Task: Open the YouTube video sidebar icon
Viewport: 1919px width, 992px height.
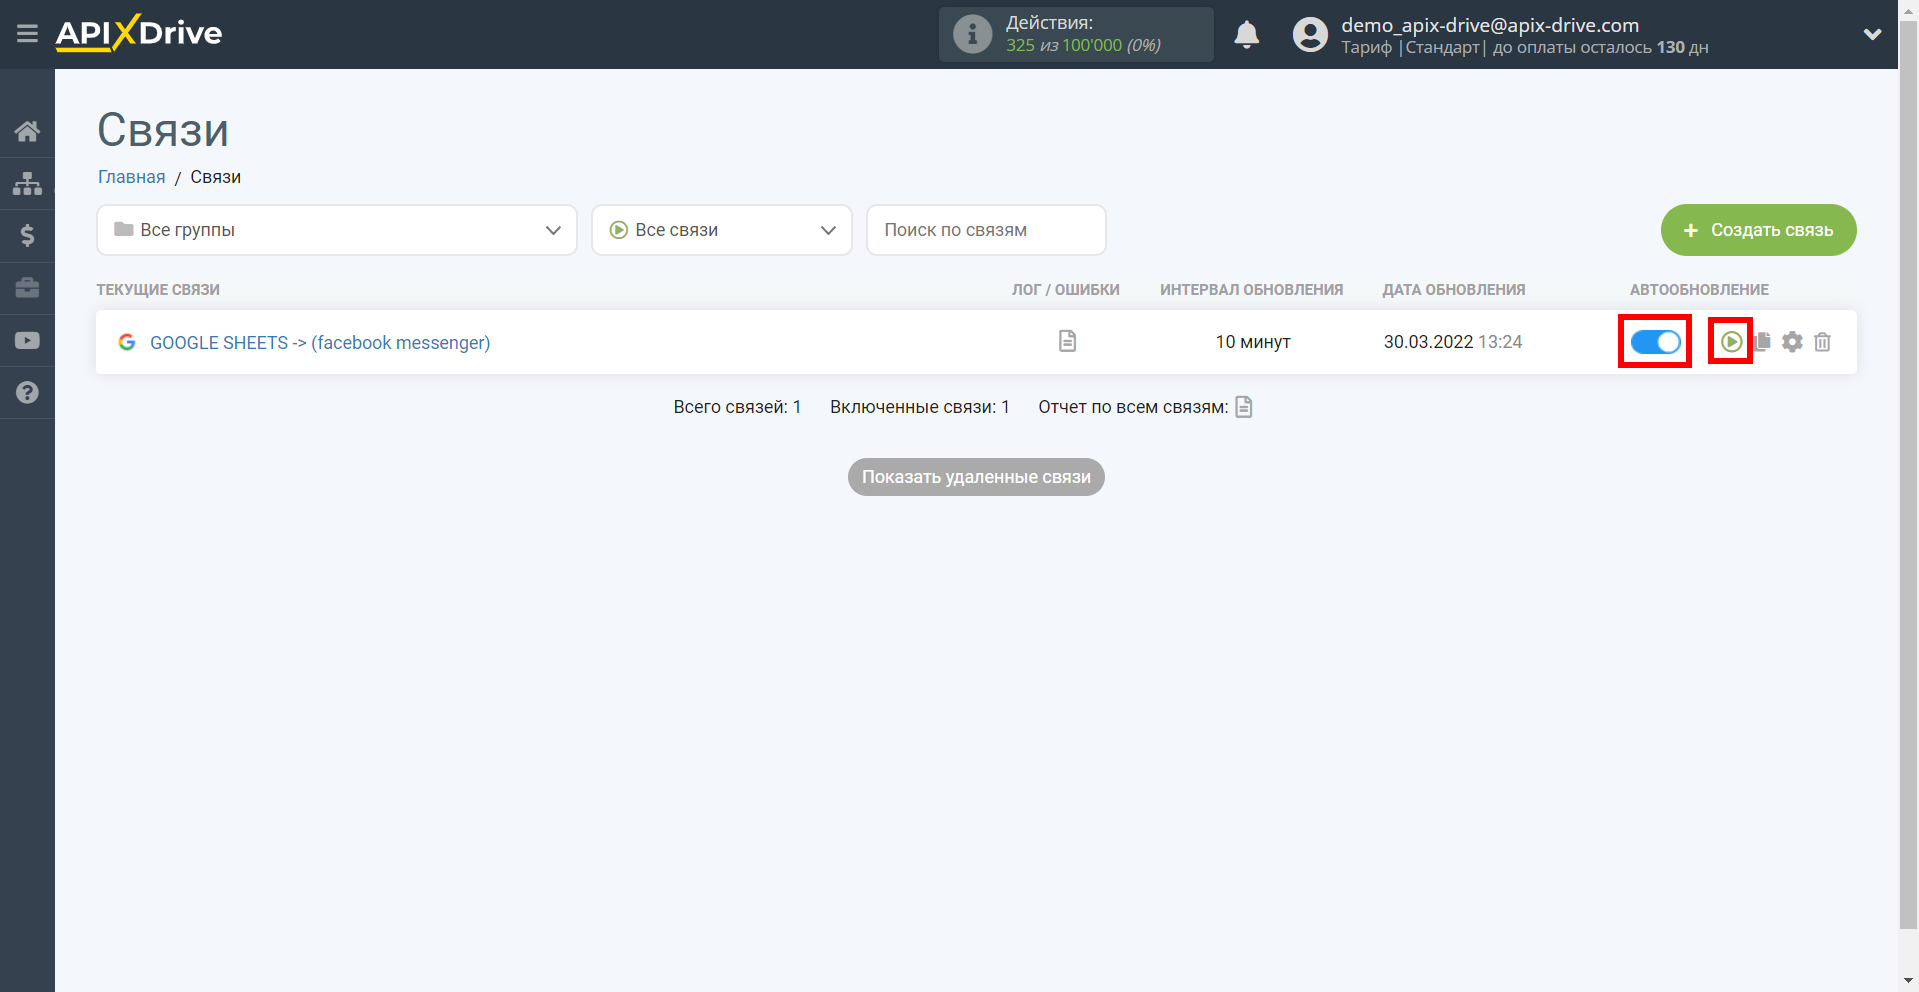Action: coord(27,340)
